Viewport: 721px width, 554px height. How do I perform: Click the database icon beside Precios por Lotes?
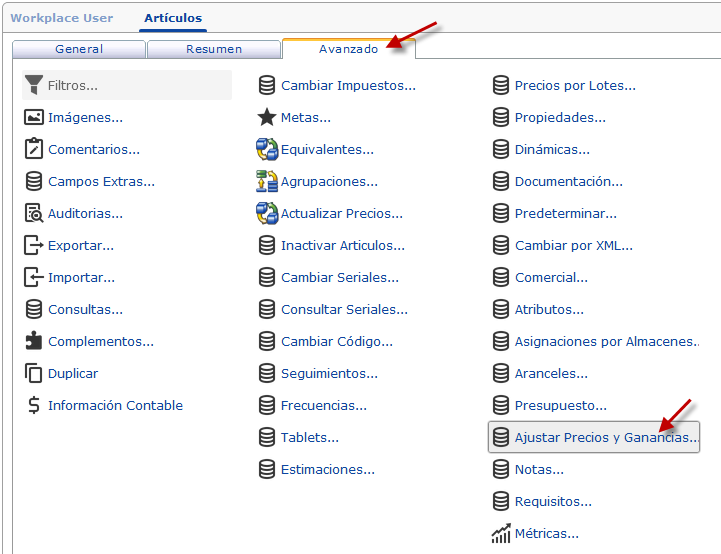501,85
